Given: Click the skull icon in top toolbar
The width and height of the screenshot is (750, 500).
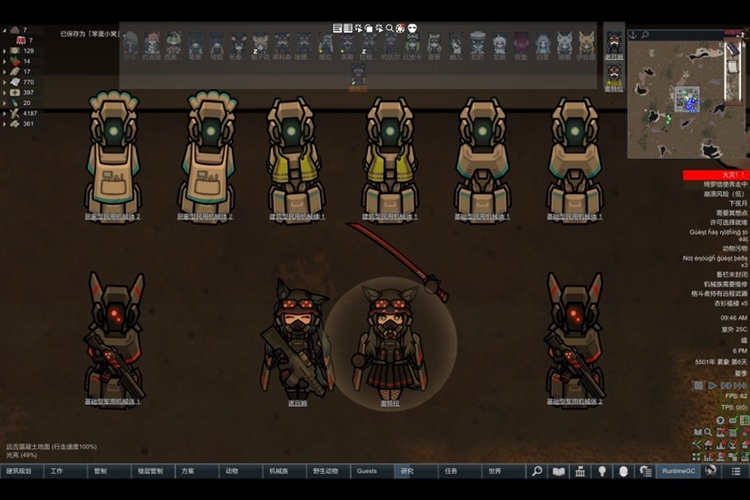Looking at the screenshot, I should tap(412, 28).
